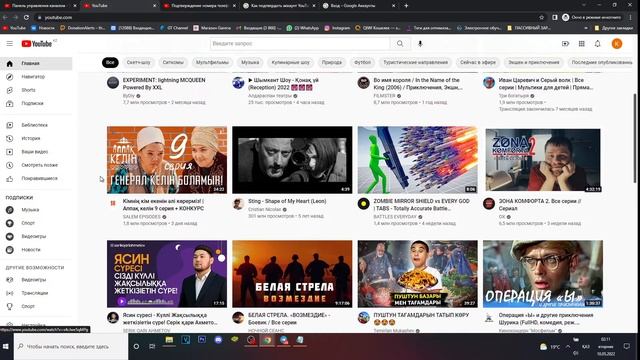640x360 pixels.
Task: Open the Windows notification center icon
Action: pyautogui.click(x=627, y=346)
